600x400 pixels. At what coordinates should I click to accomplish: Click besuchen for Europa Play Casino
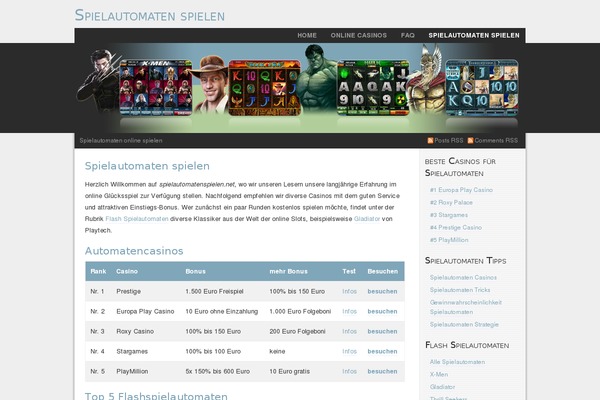click(382, 311)
